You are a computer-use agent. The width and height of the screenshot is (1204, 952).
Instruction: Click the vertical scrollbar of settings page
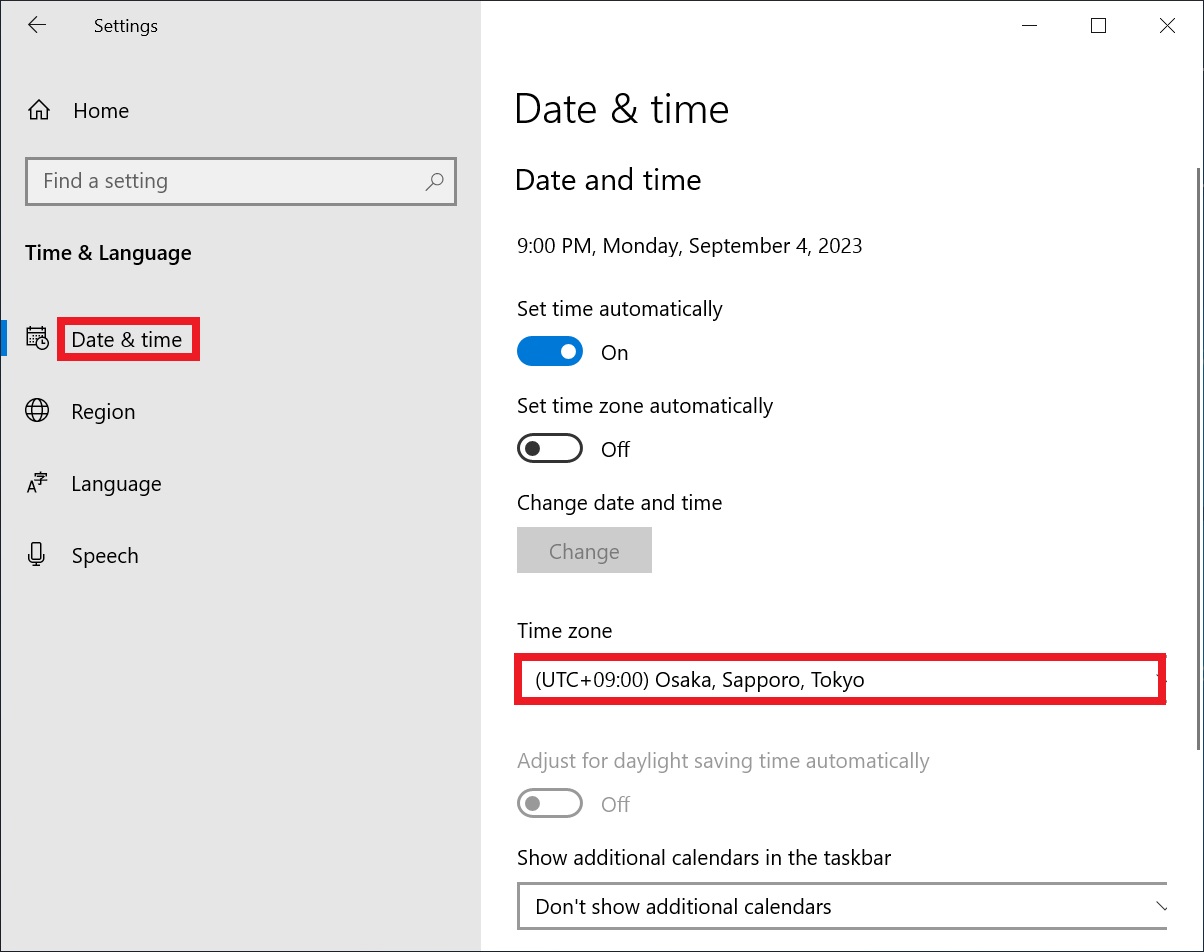click(x=1199, y=457)
